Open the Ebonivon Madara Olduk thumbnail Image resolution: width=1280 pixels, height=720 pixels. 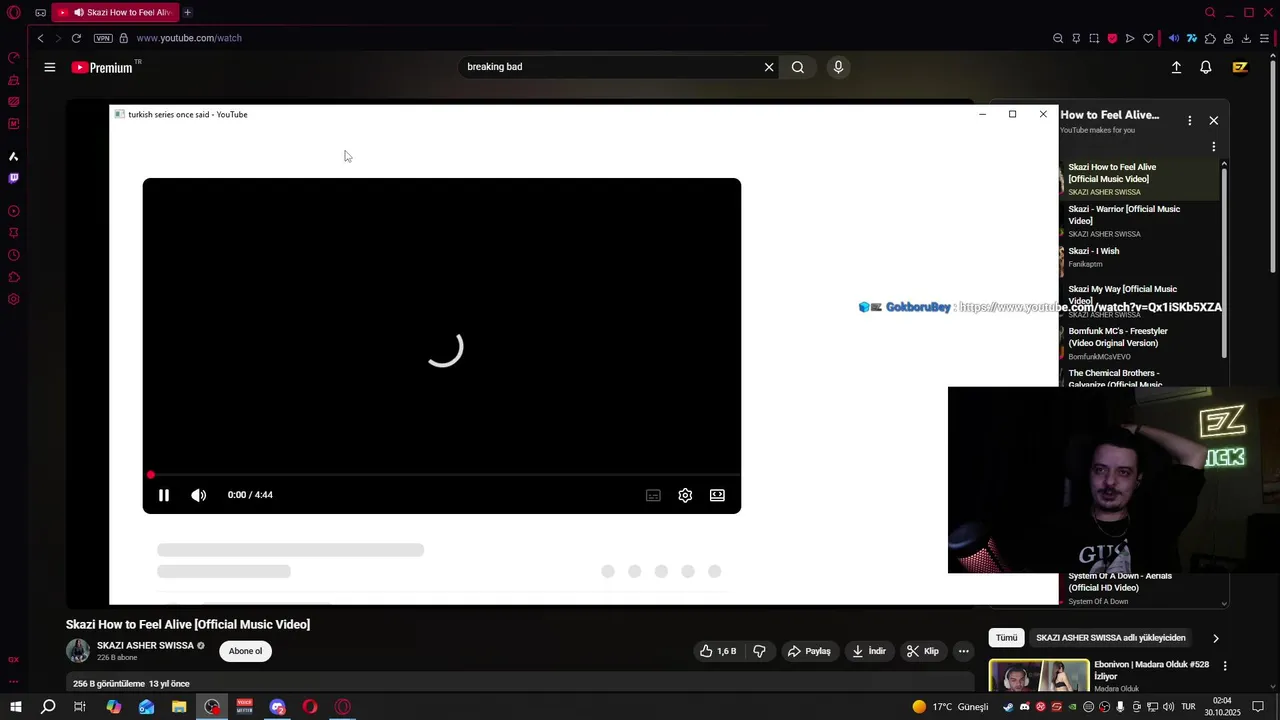pos(1039,676)
